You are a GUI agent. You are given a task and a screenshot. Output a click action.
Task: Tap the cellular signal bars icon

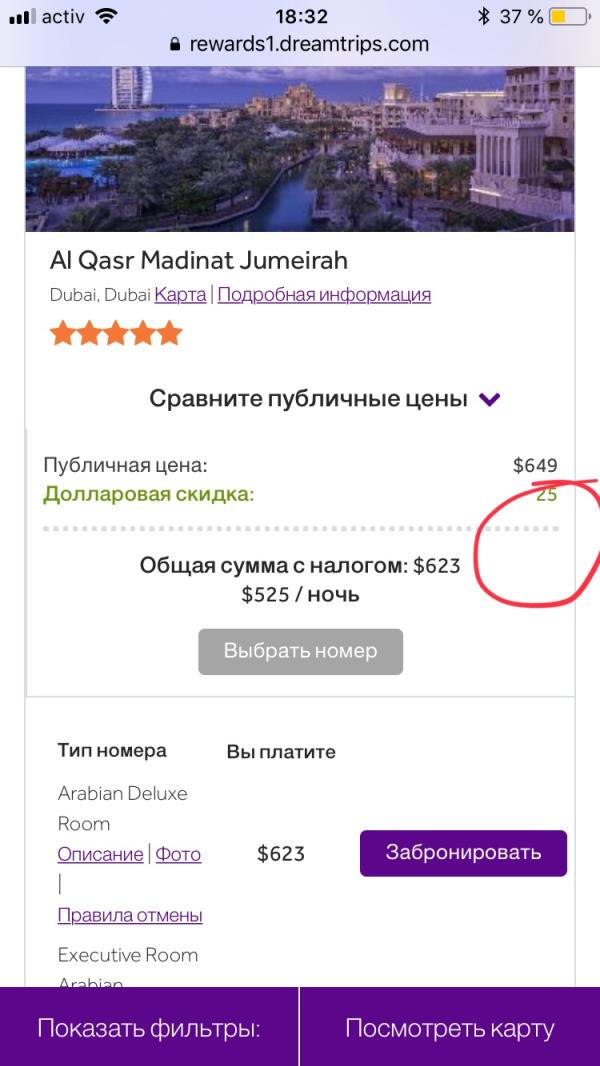pyautogui.click(x=22, y=17)
